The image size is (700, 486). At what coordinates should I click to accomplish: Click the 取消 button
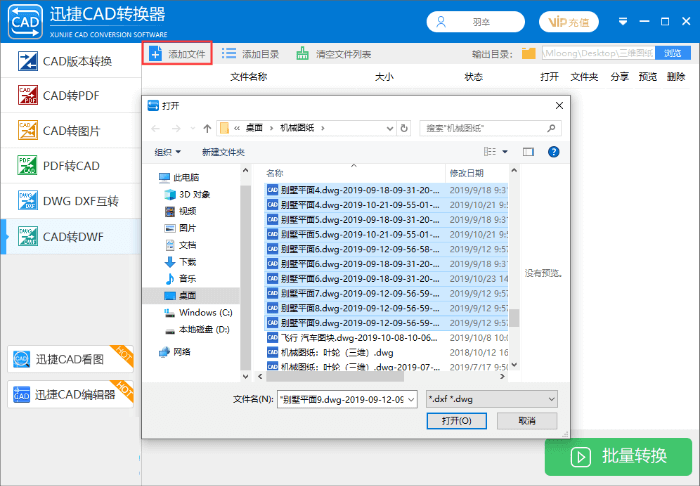coord(527,421)
